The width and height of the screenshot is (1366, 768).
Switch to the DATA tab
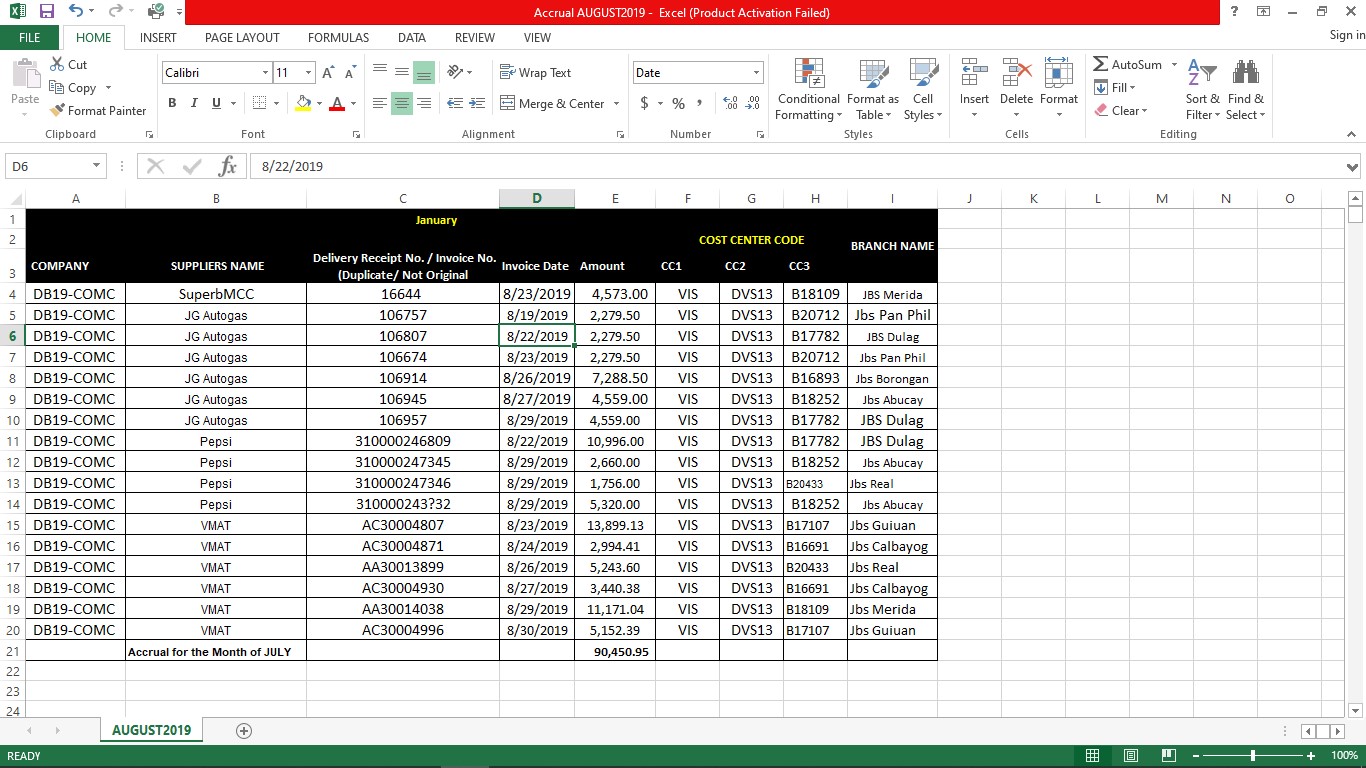pyautogui.click(x=412, y=37)
